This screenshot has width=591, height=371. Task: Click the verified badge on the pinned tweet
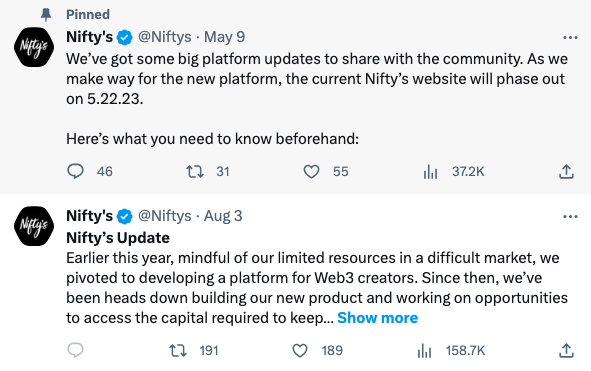tap(125, 37)
